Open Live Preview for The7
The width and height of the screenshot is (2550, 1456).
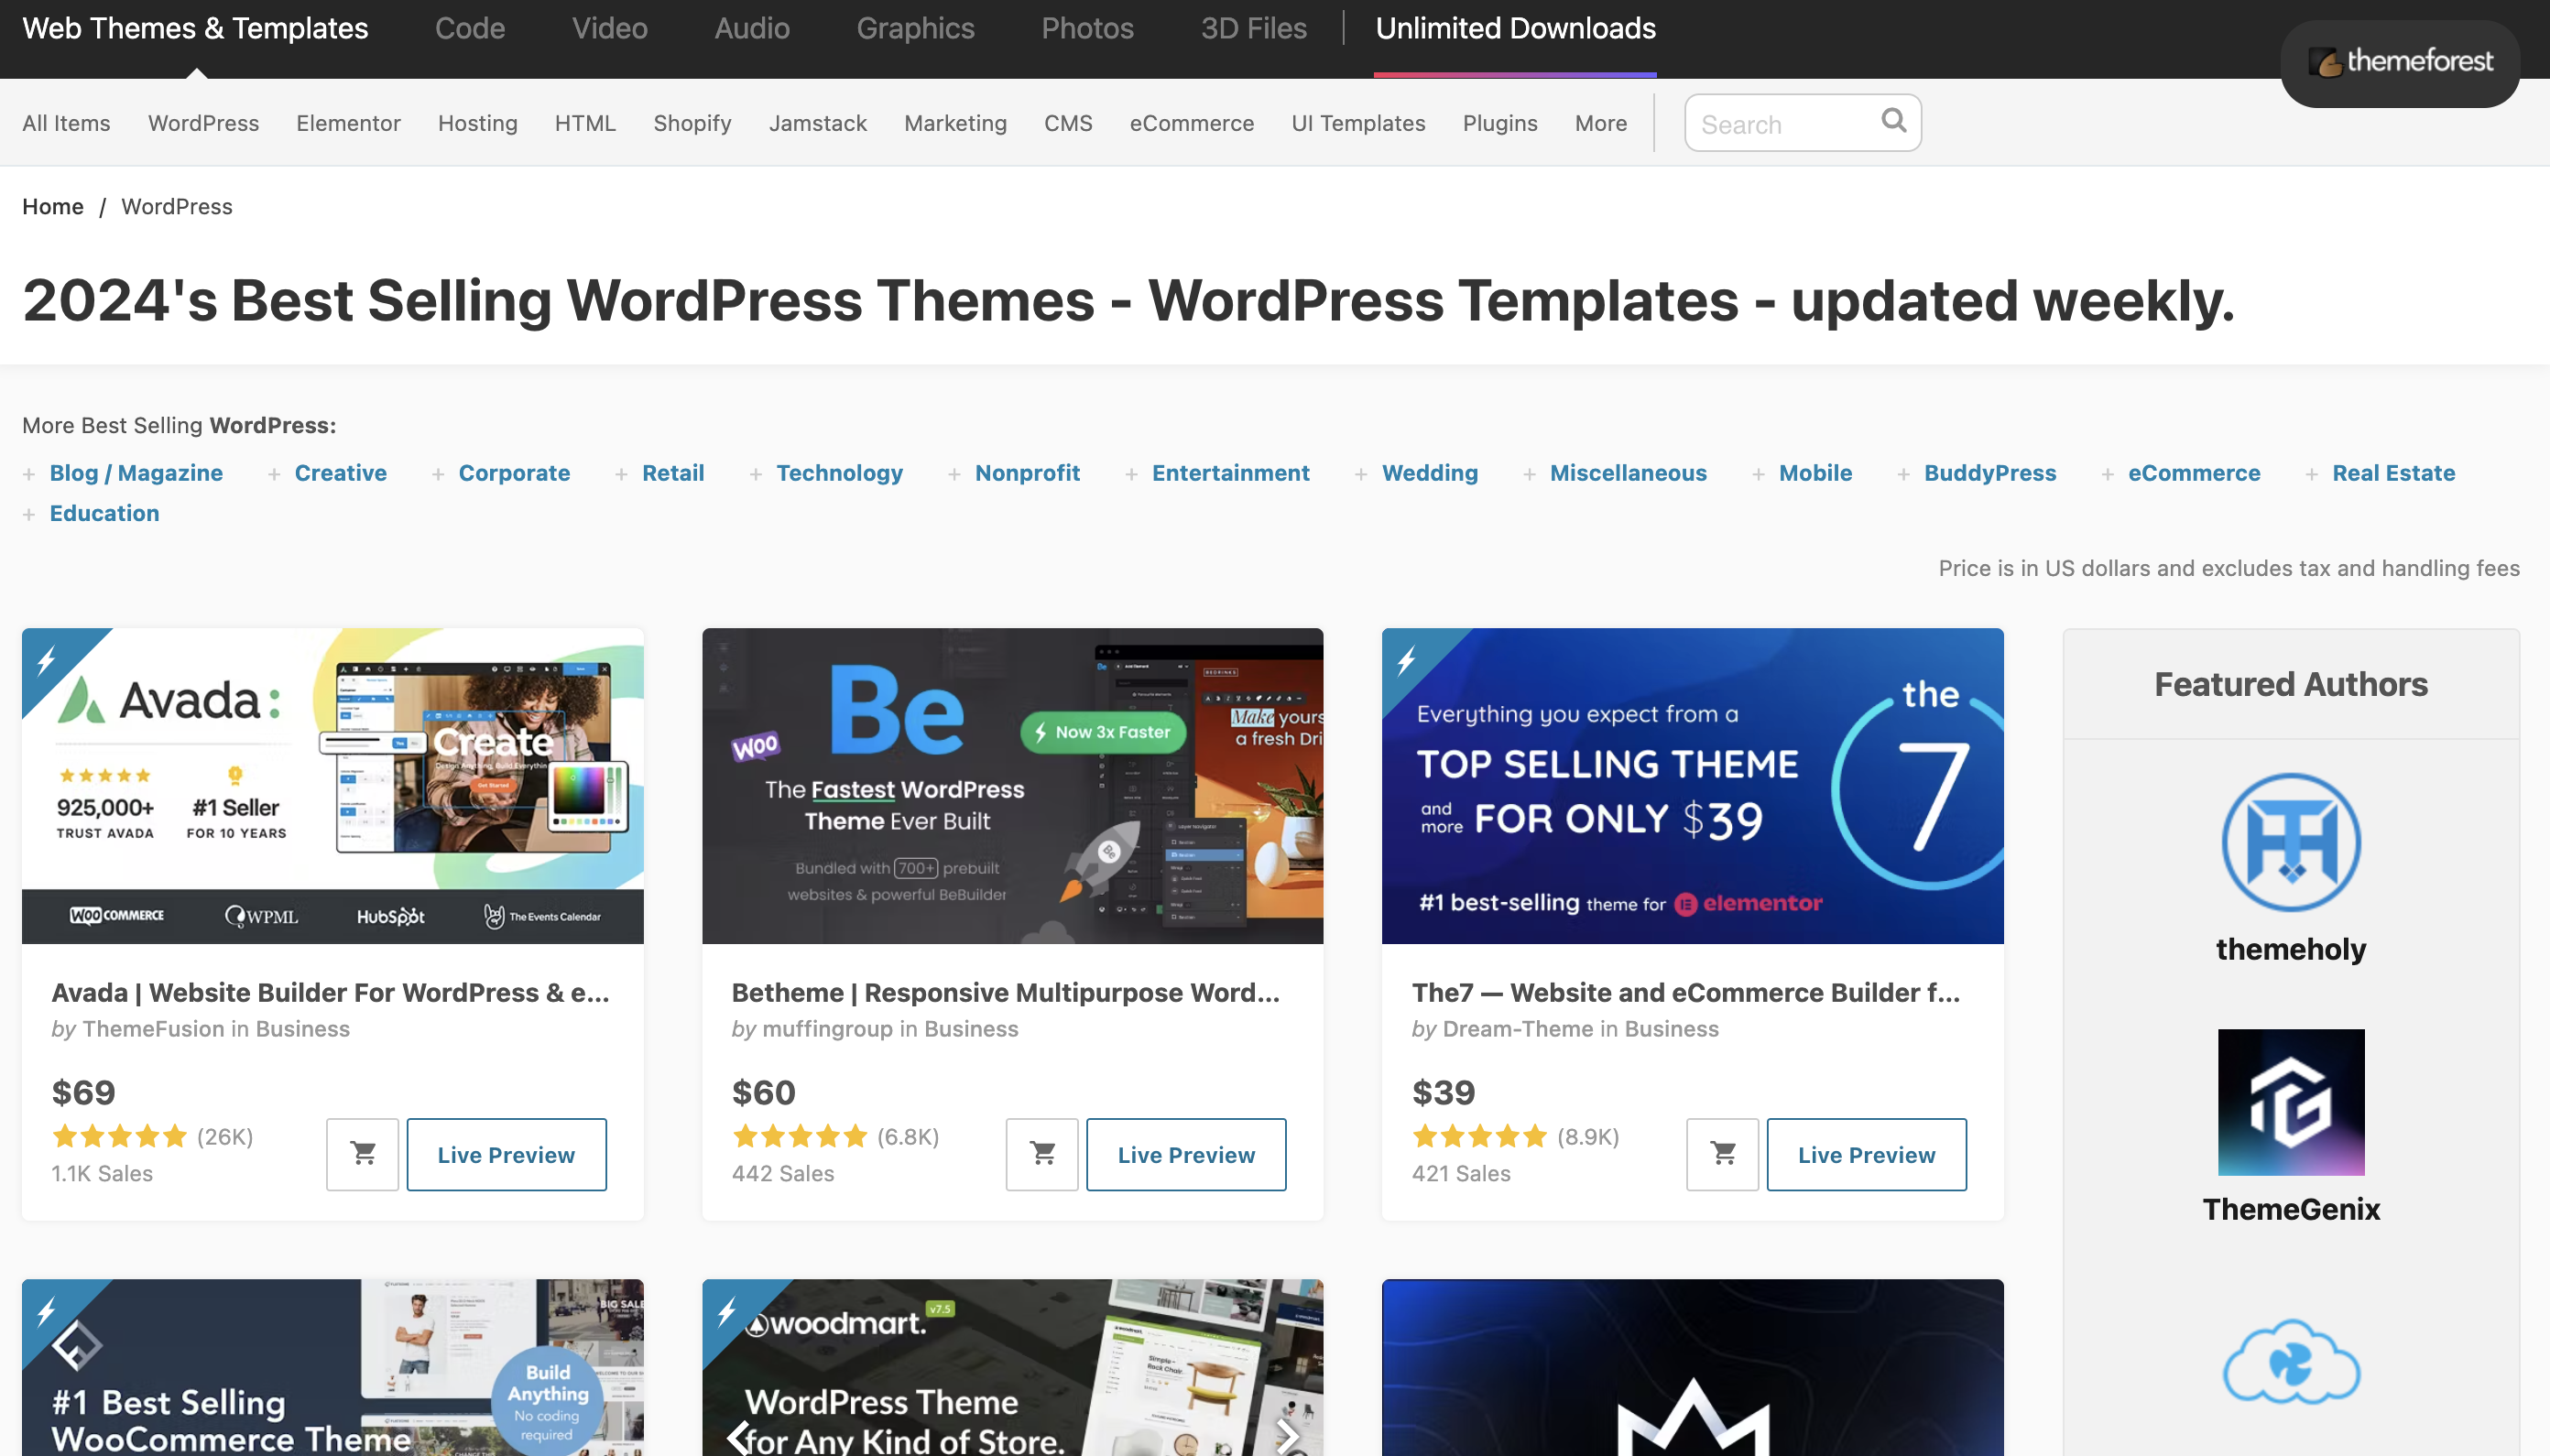[1866, 1154]
